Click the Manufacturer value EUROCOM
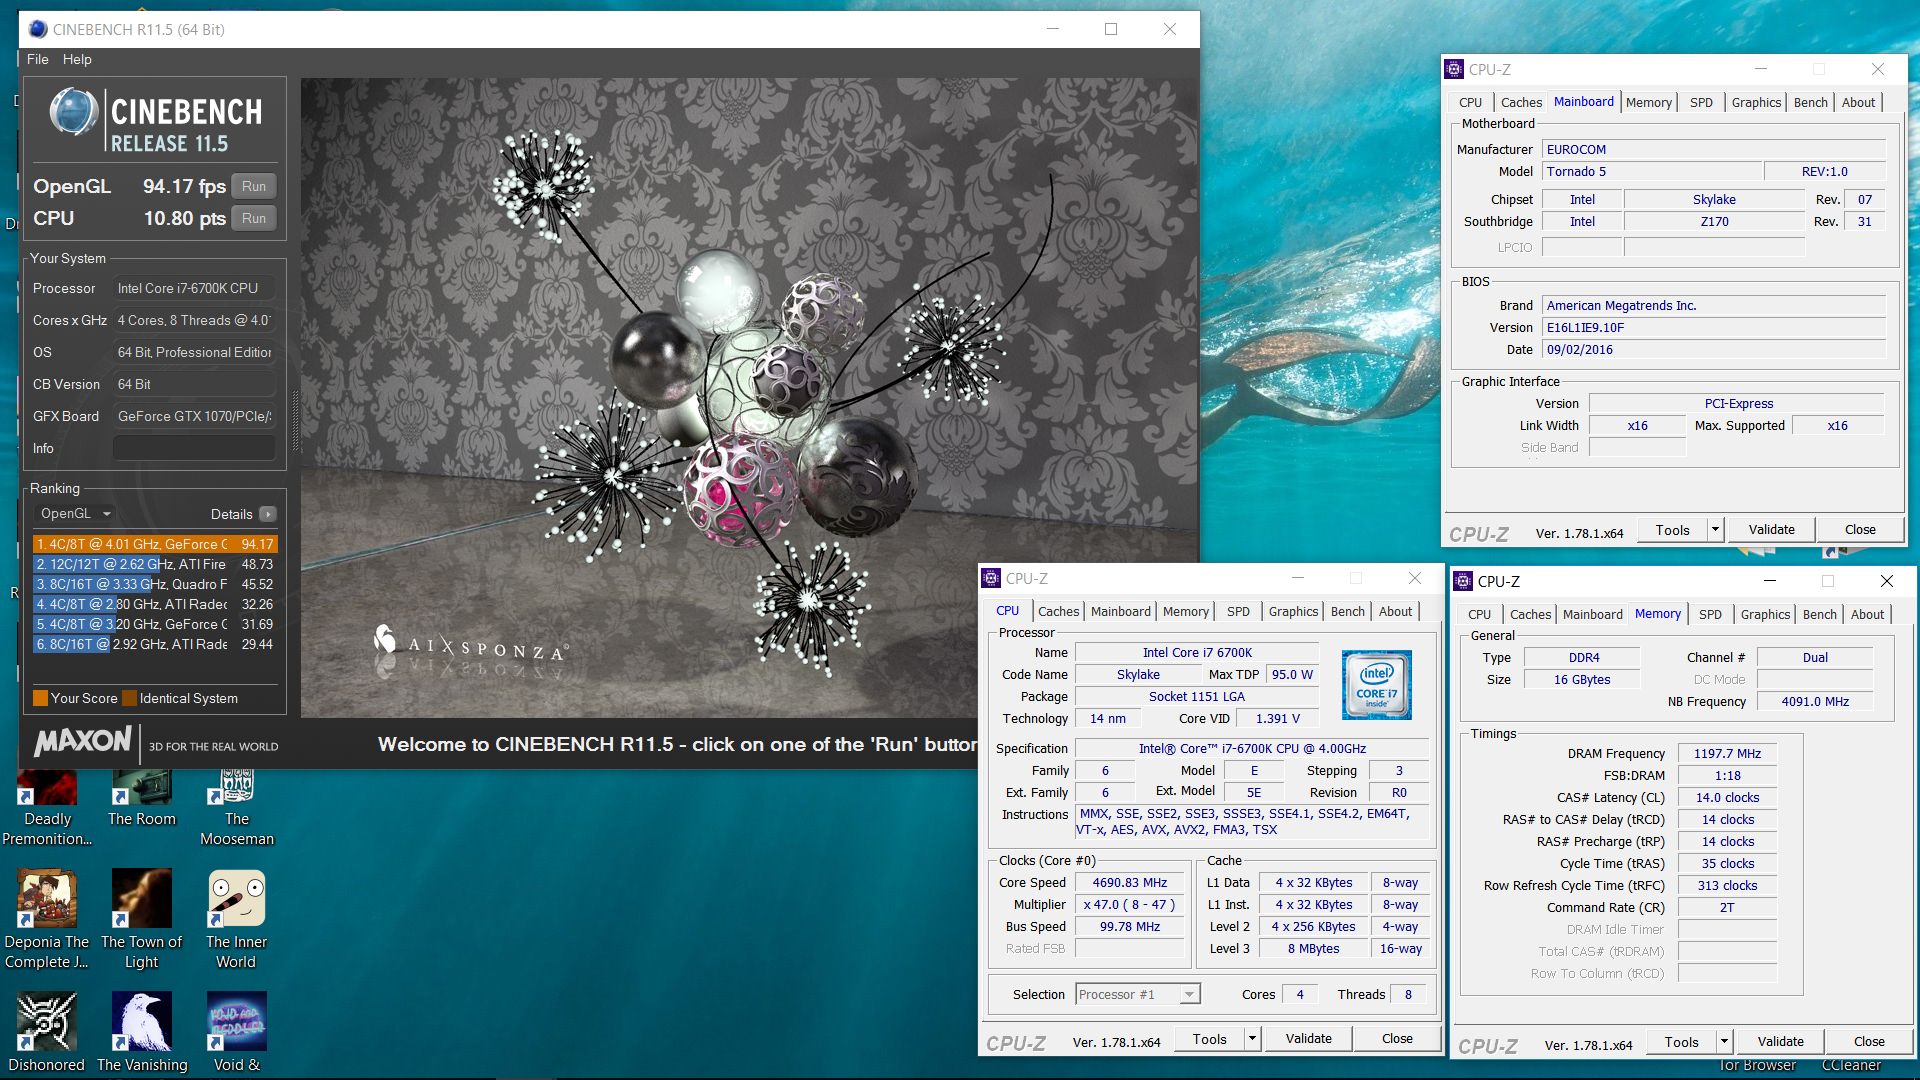Viewport: 1920px width, 1080px height. pos(1713,149)
